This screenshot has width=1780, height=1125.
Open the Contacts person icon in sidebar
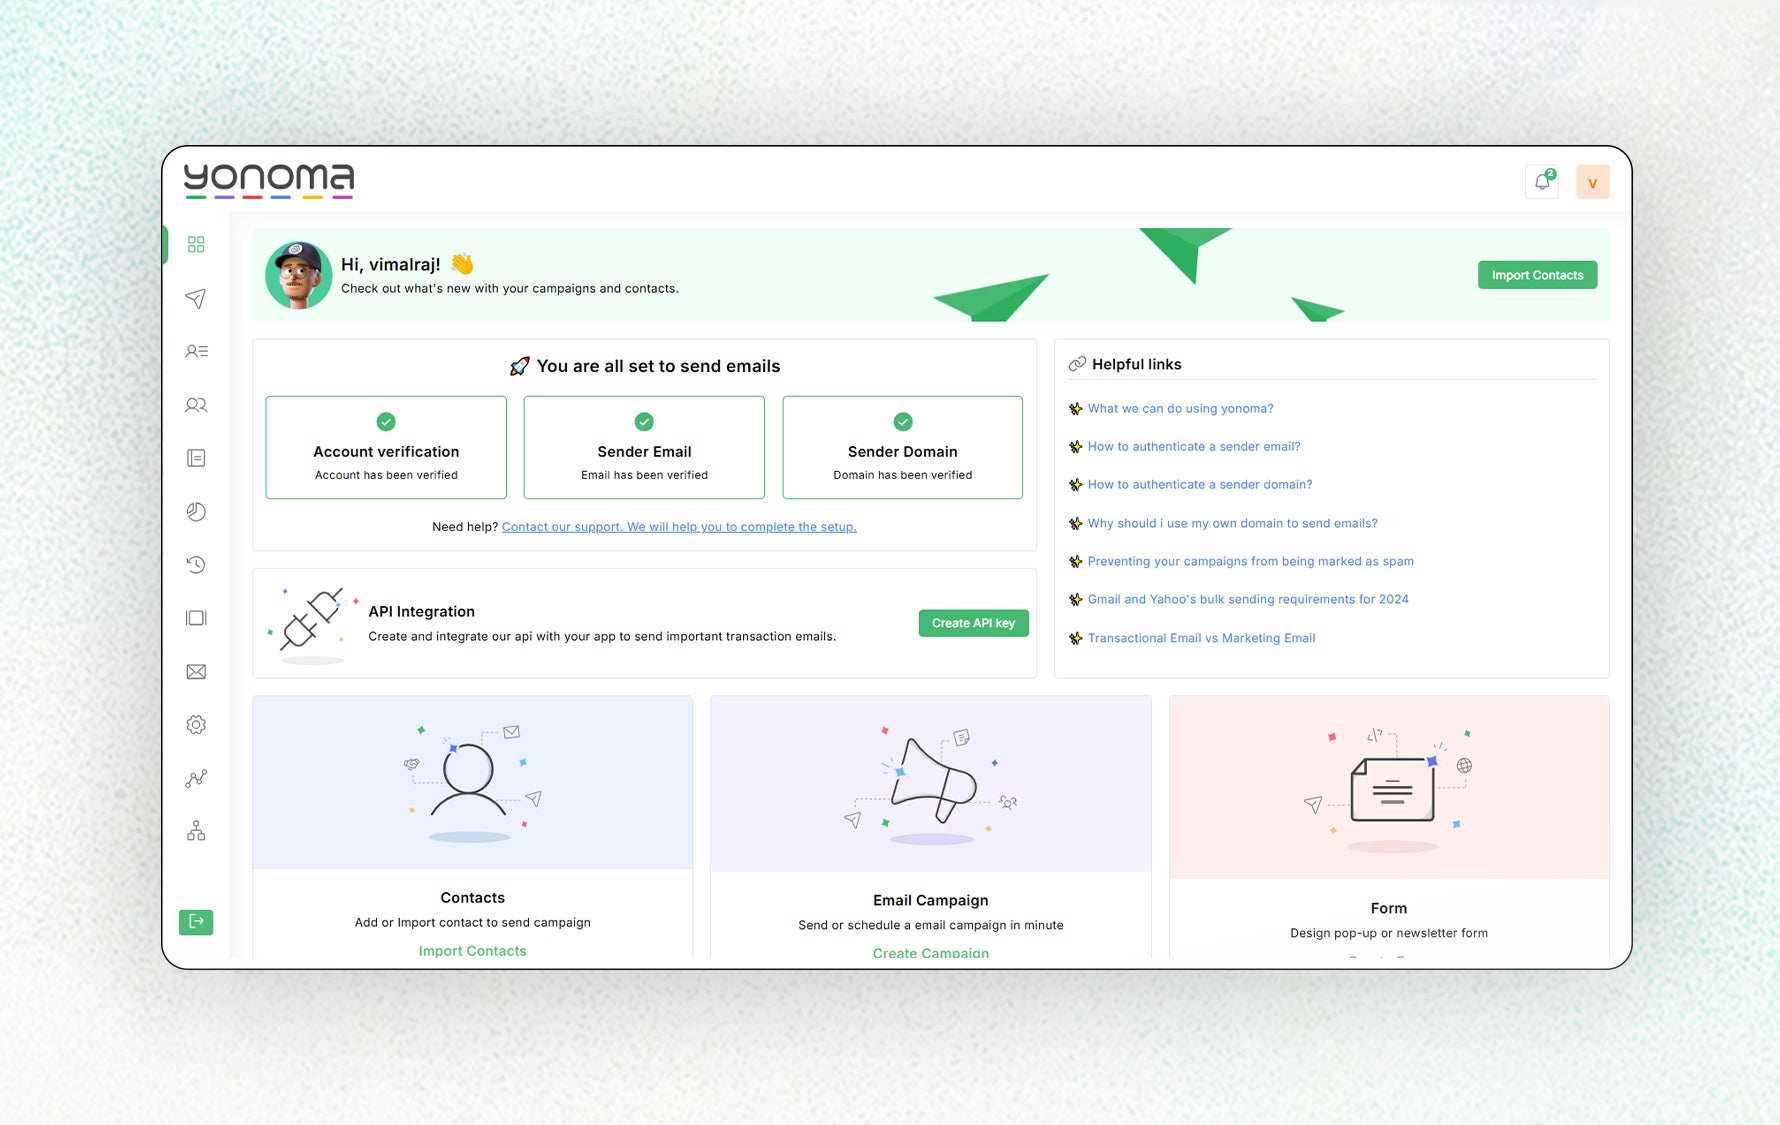(x=196, y=351)
